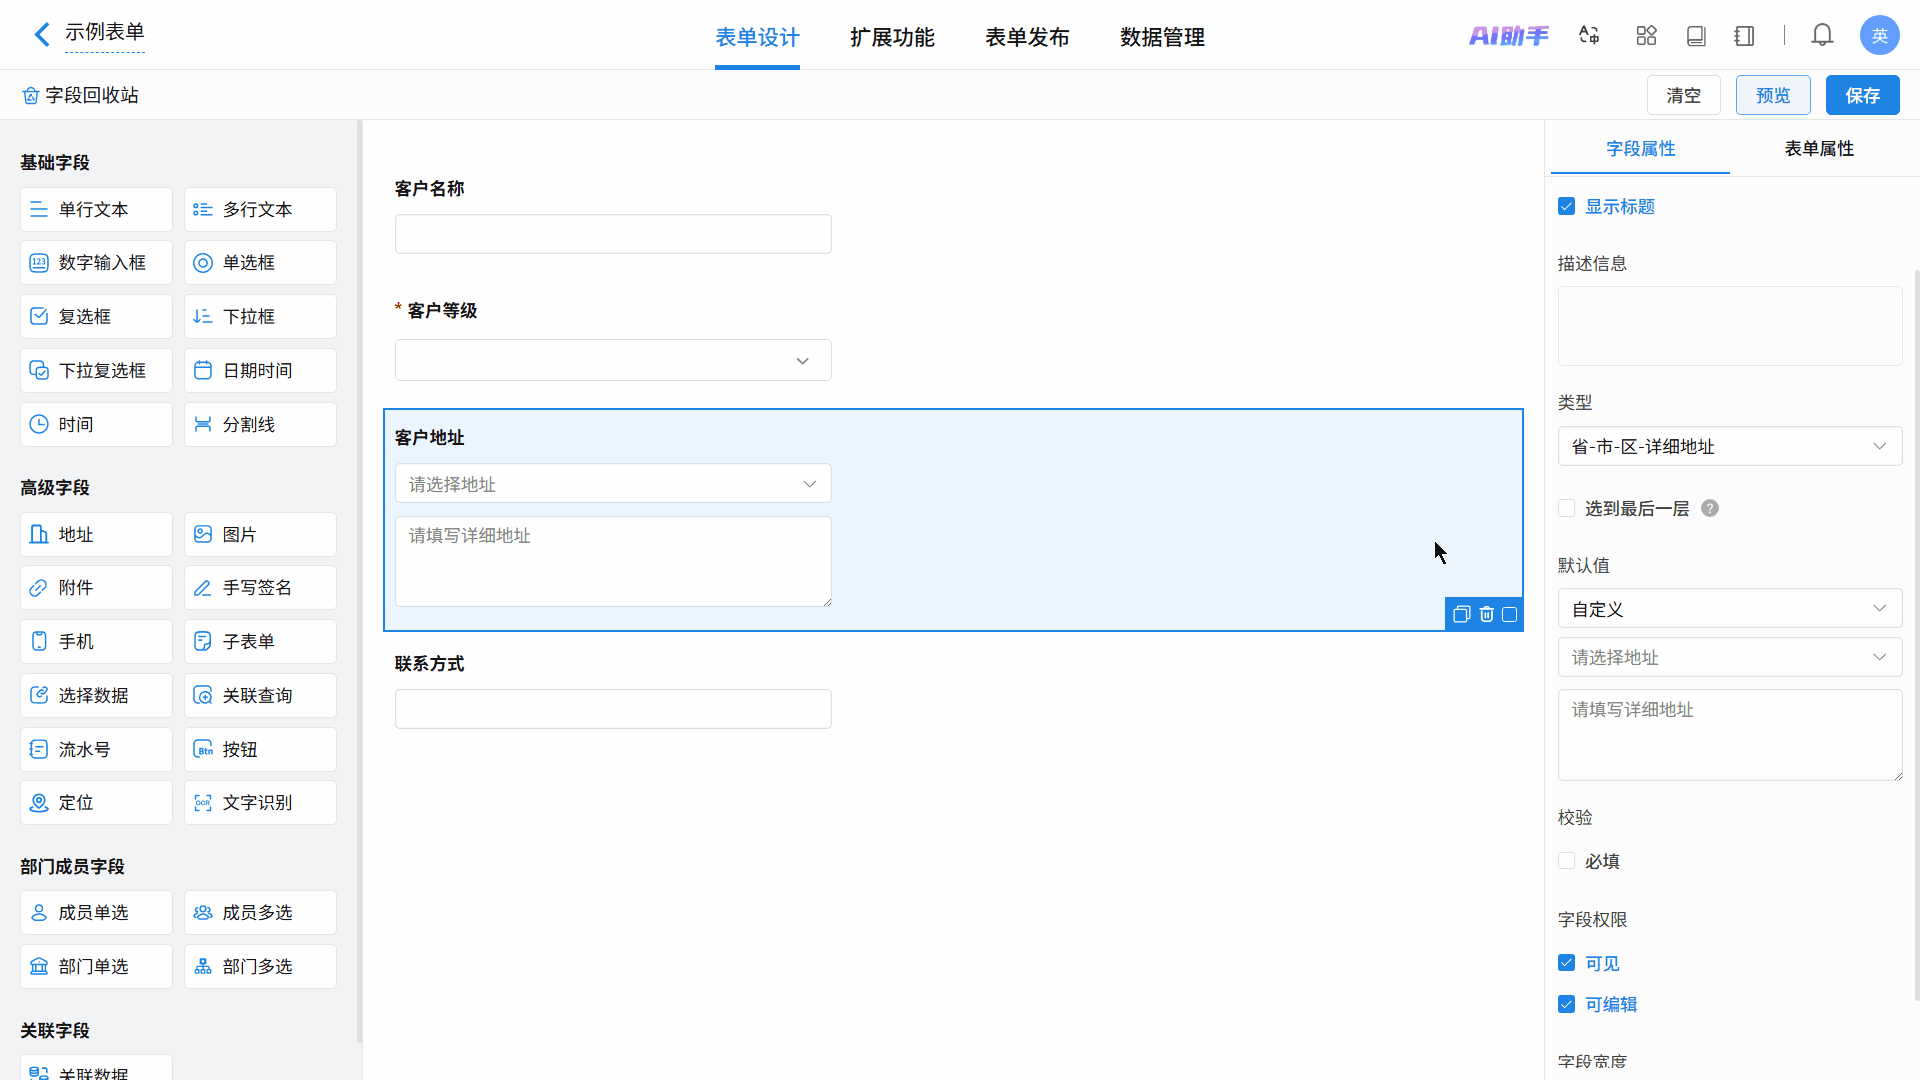Viewport: 1920px width, 1080px height.
Task: Click the delete icon on the 客户地址 field
Action: click(1486, 614)
